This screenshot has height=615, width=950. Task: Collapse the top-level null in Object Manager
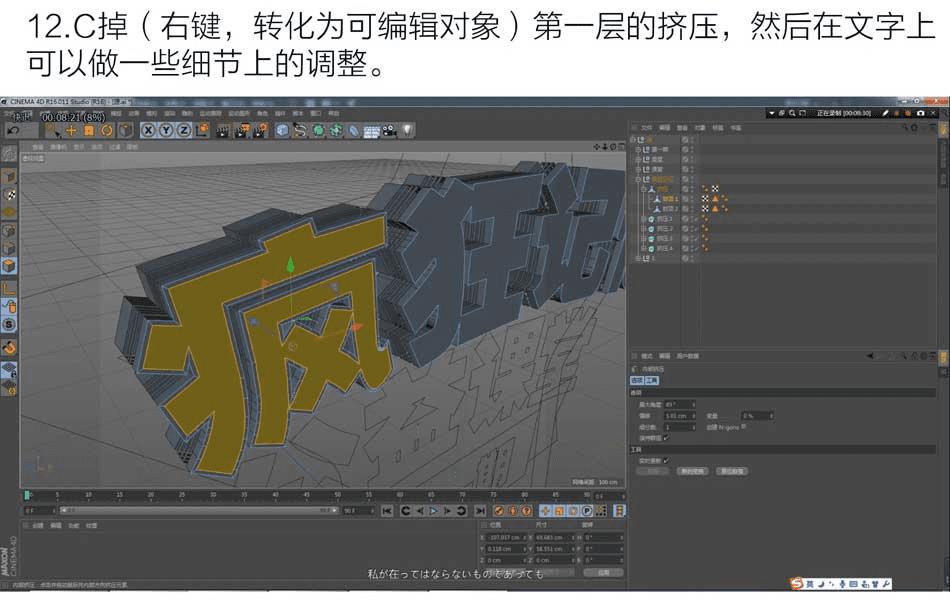[633, 140]
